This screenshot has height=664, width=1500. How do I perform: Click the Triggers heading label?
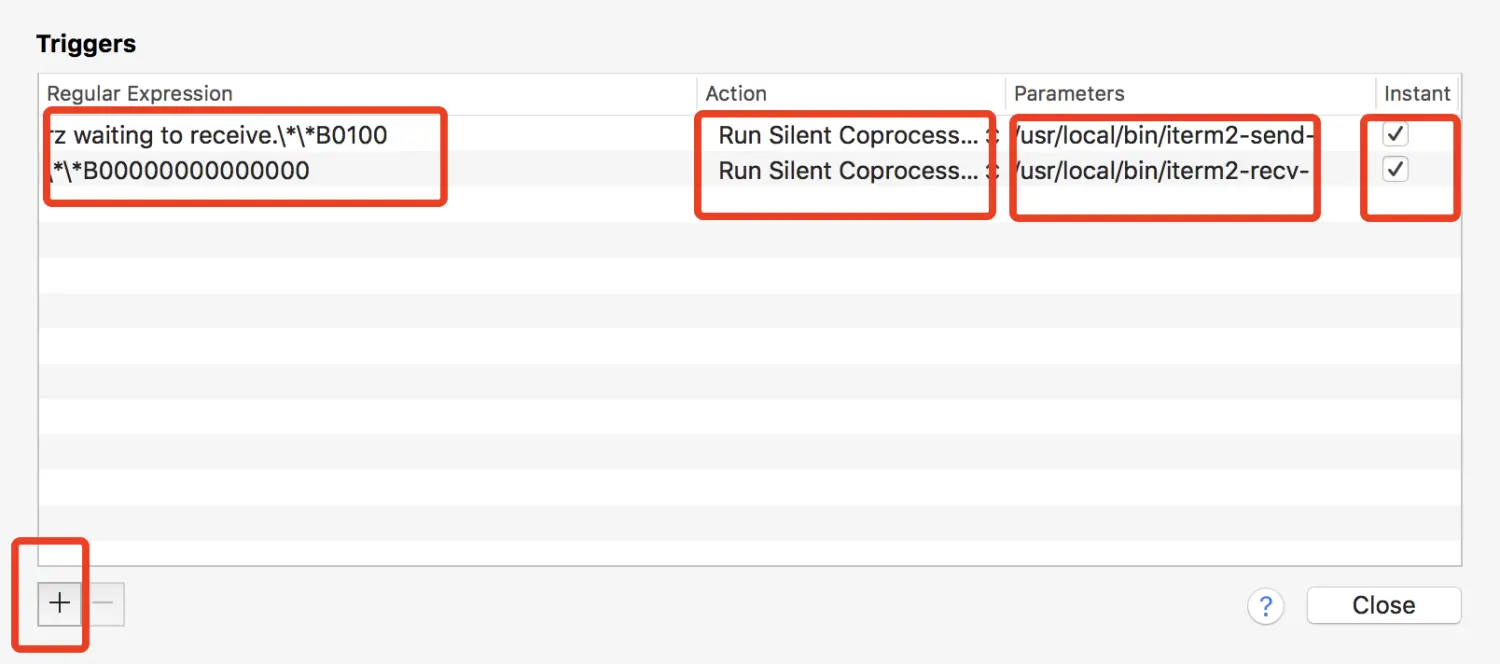point(86,44)
